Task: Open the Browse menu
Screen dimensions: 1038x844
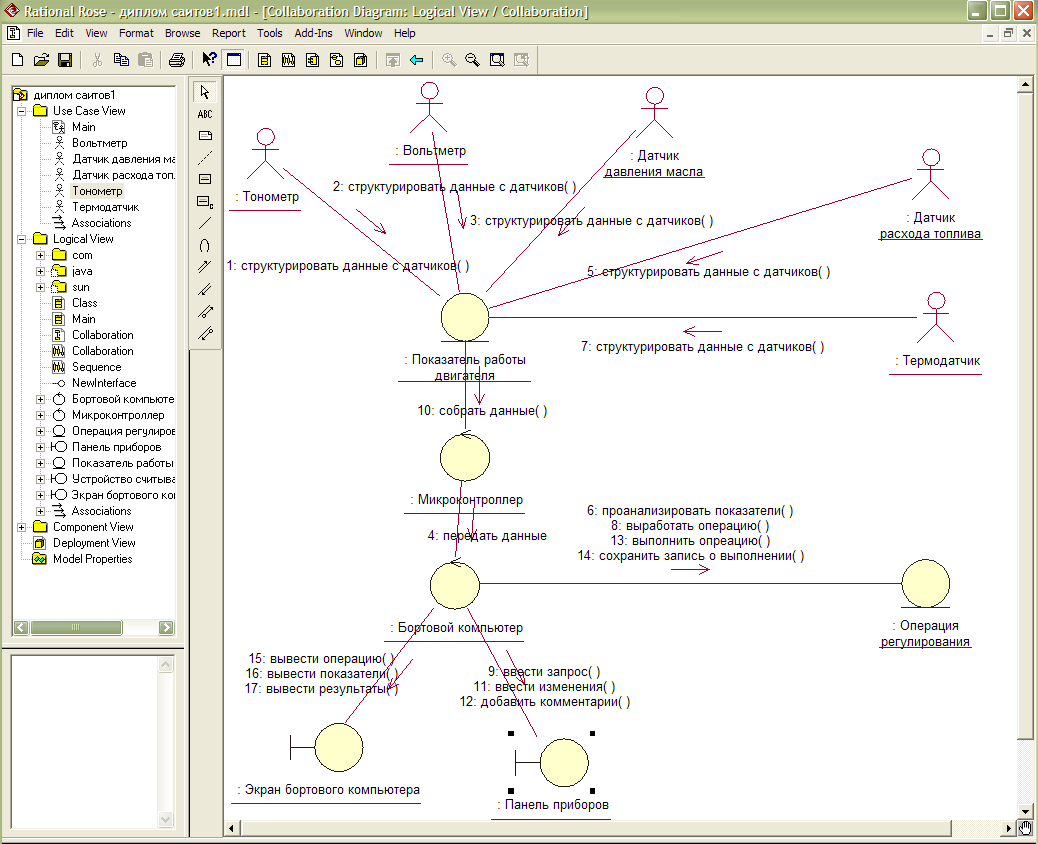Action: point(182,33)
